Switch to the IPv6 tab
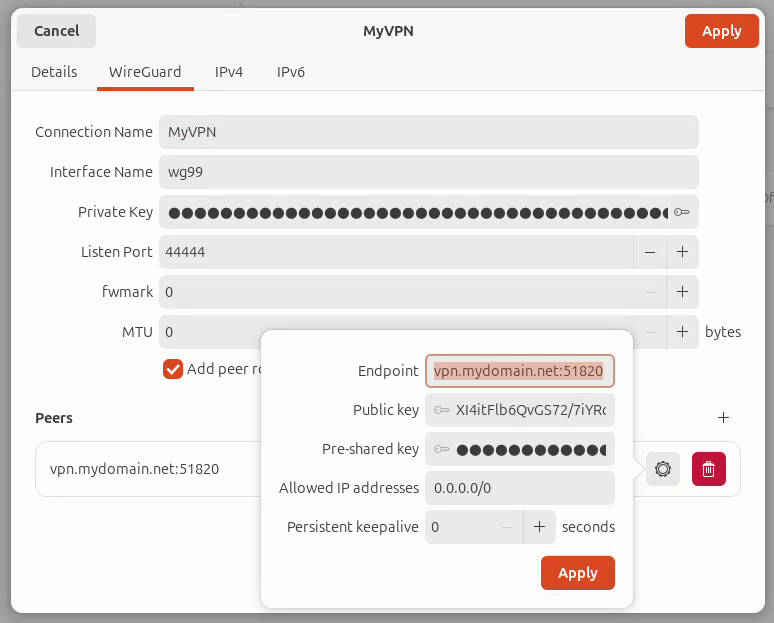This screenshot has width=774, height=623. (291, 72)
